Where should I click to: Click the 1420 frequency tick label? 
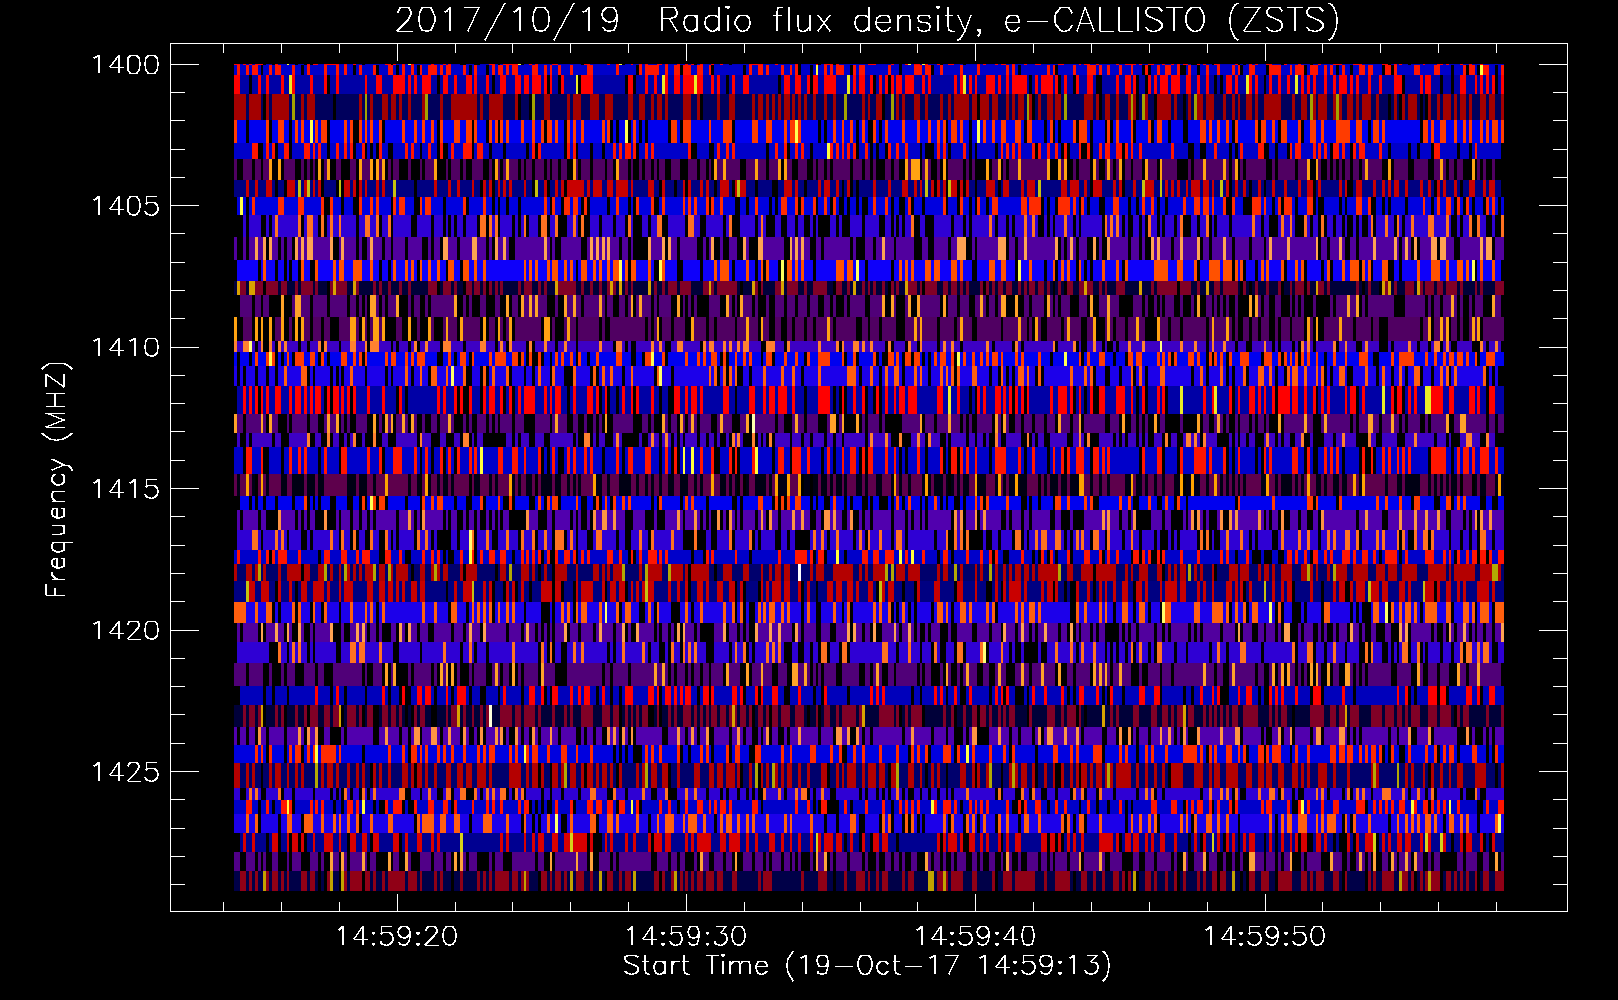click(x=126, y=631)
